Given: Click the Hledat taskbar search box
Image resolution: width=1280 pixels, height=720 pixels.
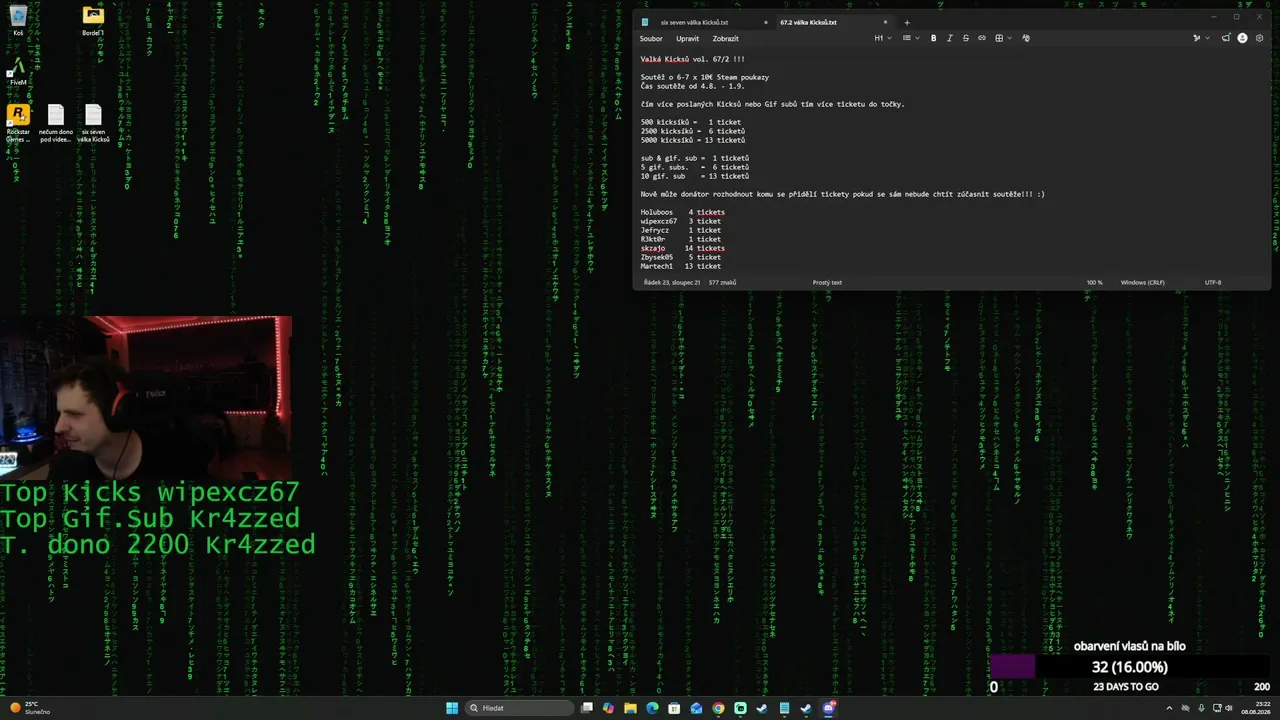Looking at the screenshot, I should [x=520, y=708].
